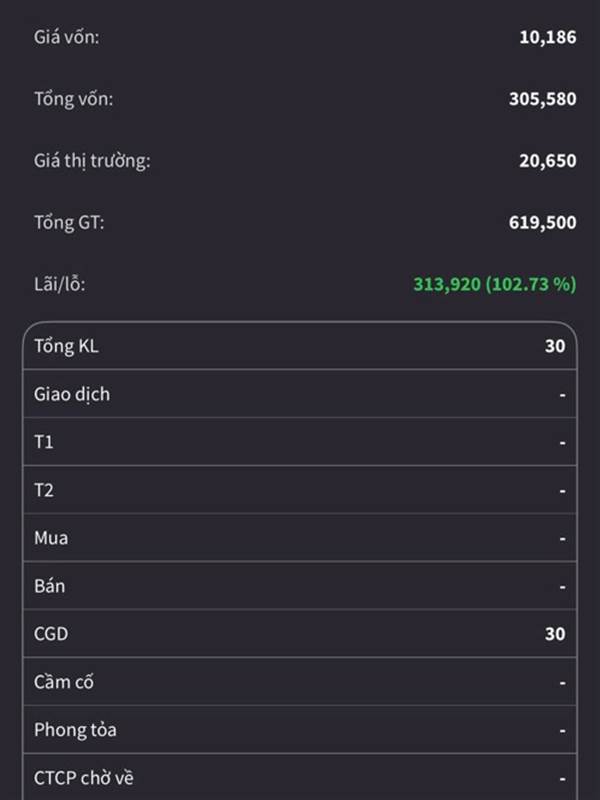600x800 pixels.
Task: Tap the Tổng vốn amount 305,580
Action: [542, 99]
